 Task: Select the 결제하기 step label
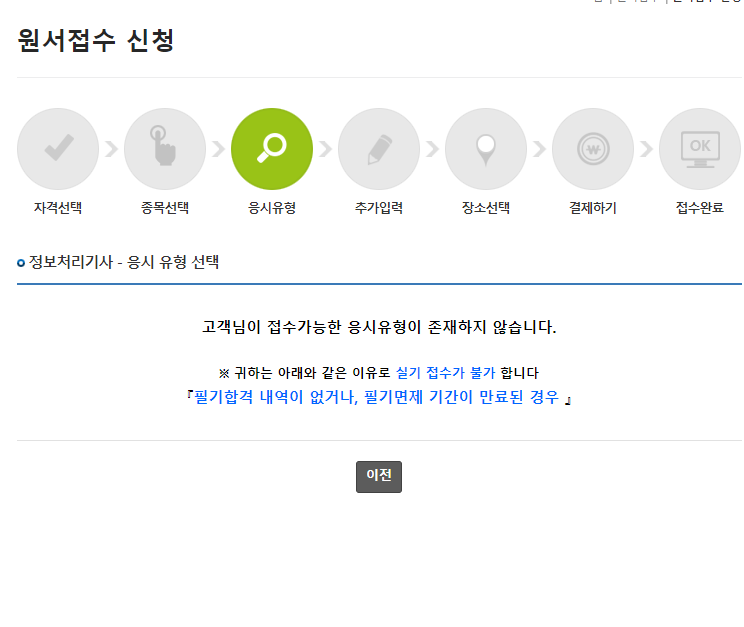(593, 208)
